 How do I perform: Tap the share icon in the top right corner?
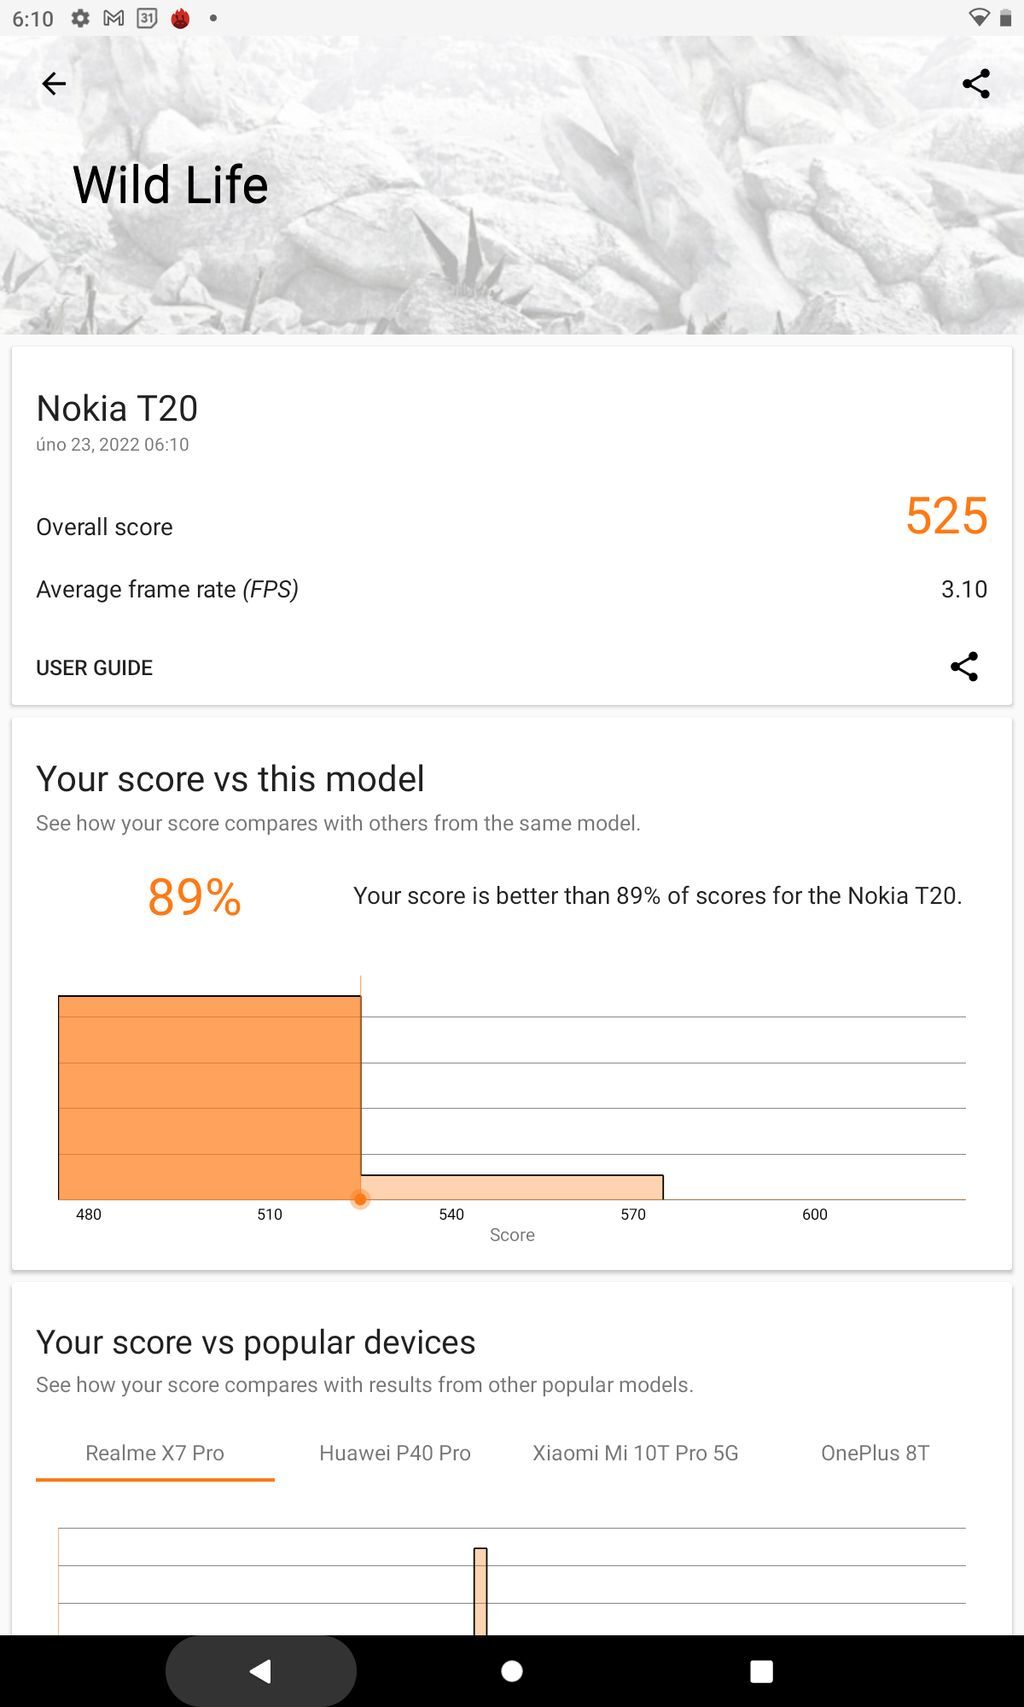[975, 83]
